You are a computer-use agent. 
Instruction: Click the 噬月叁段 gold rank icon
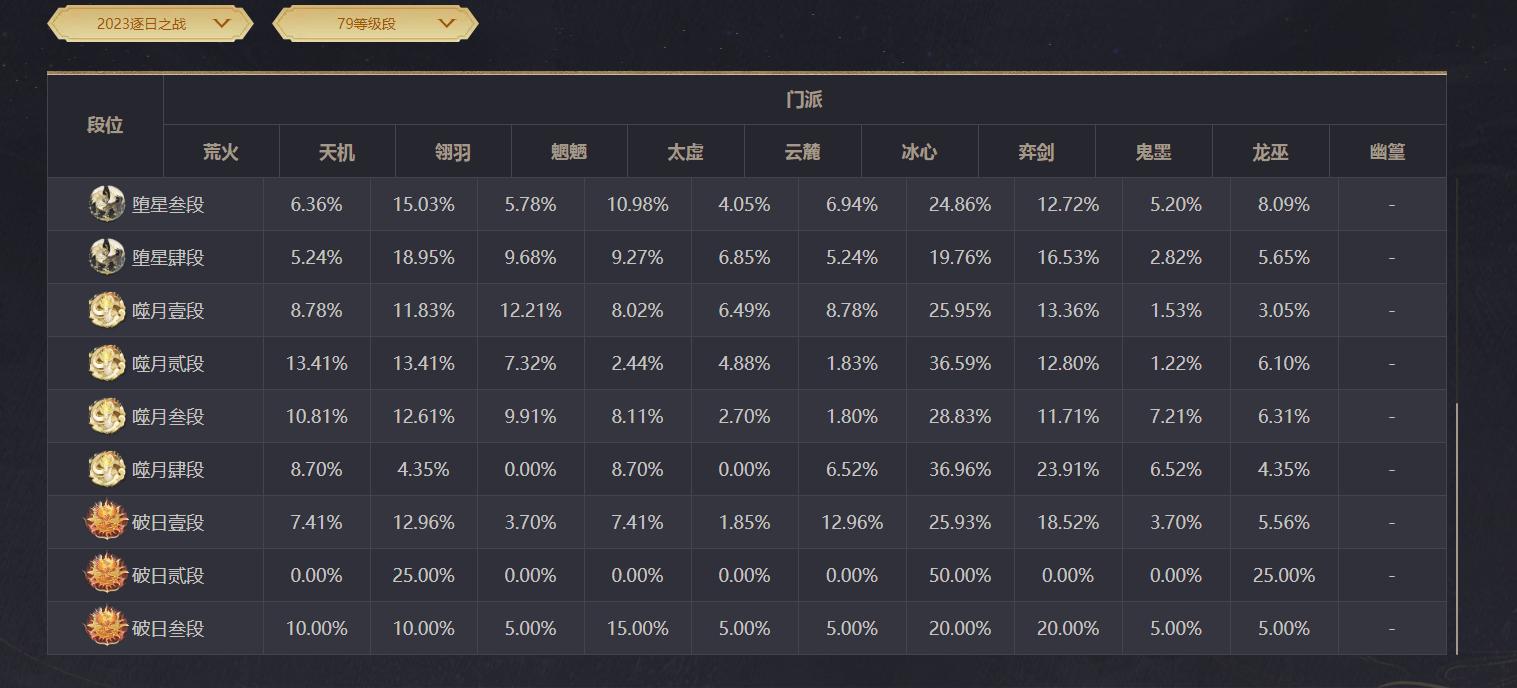[x=107, y=416]
